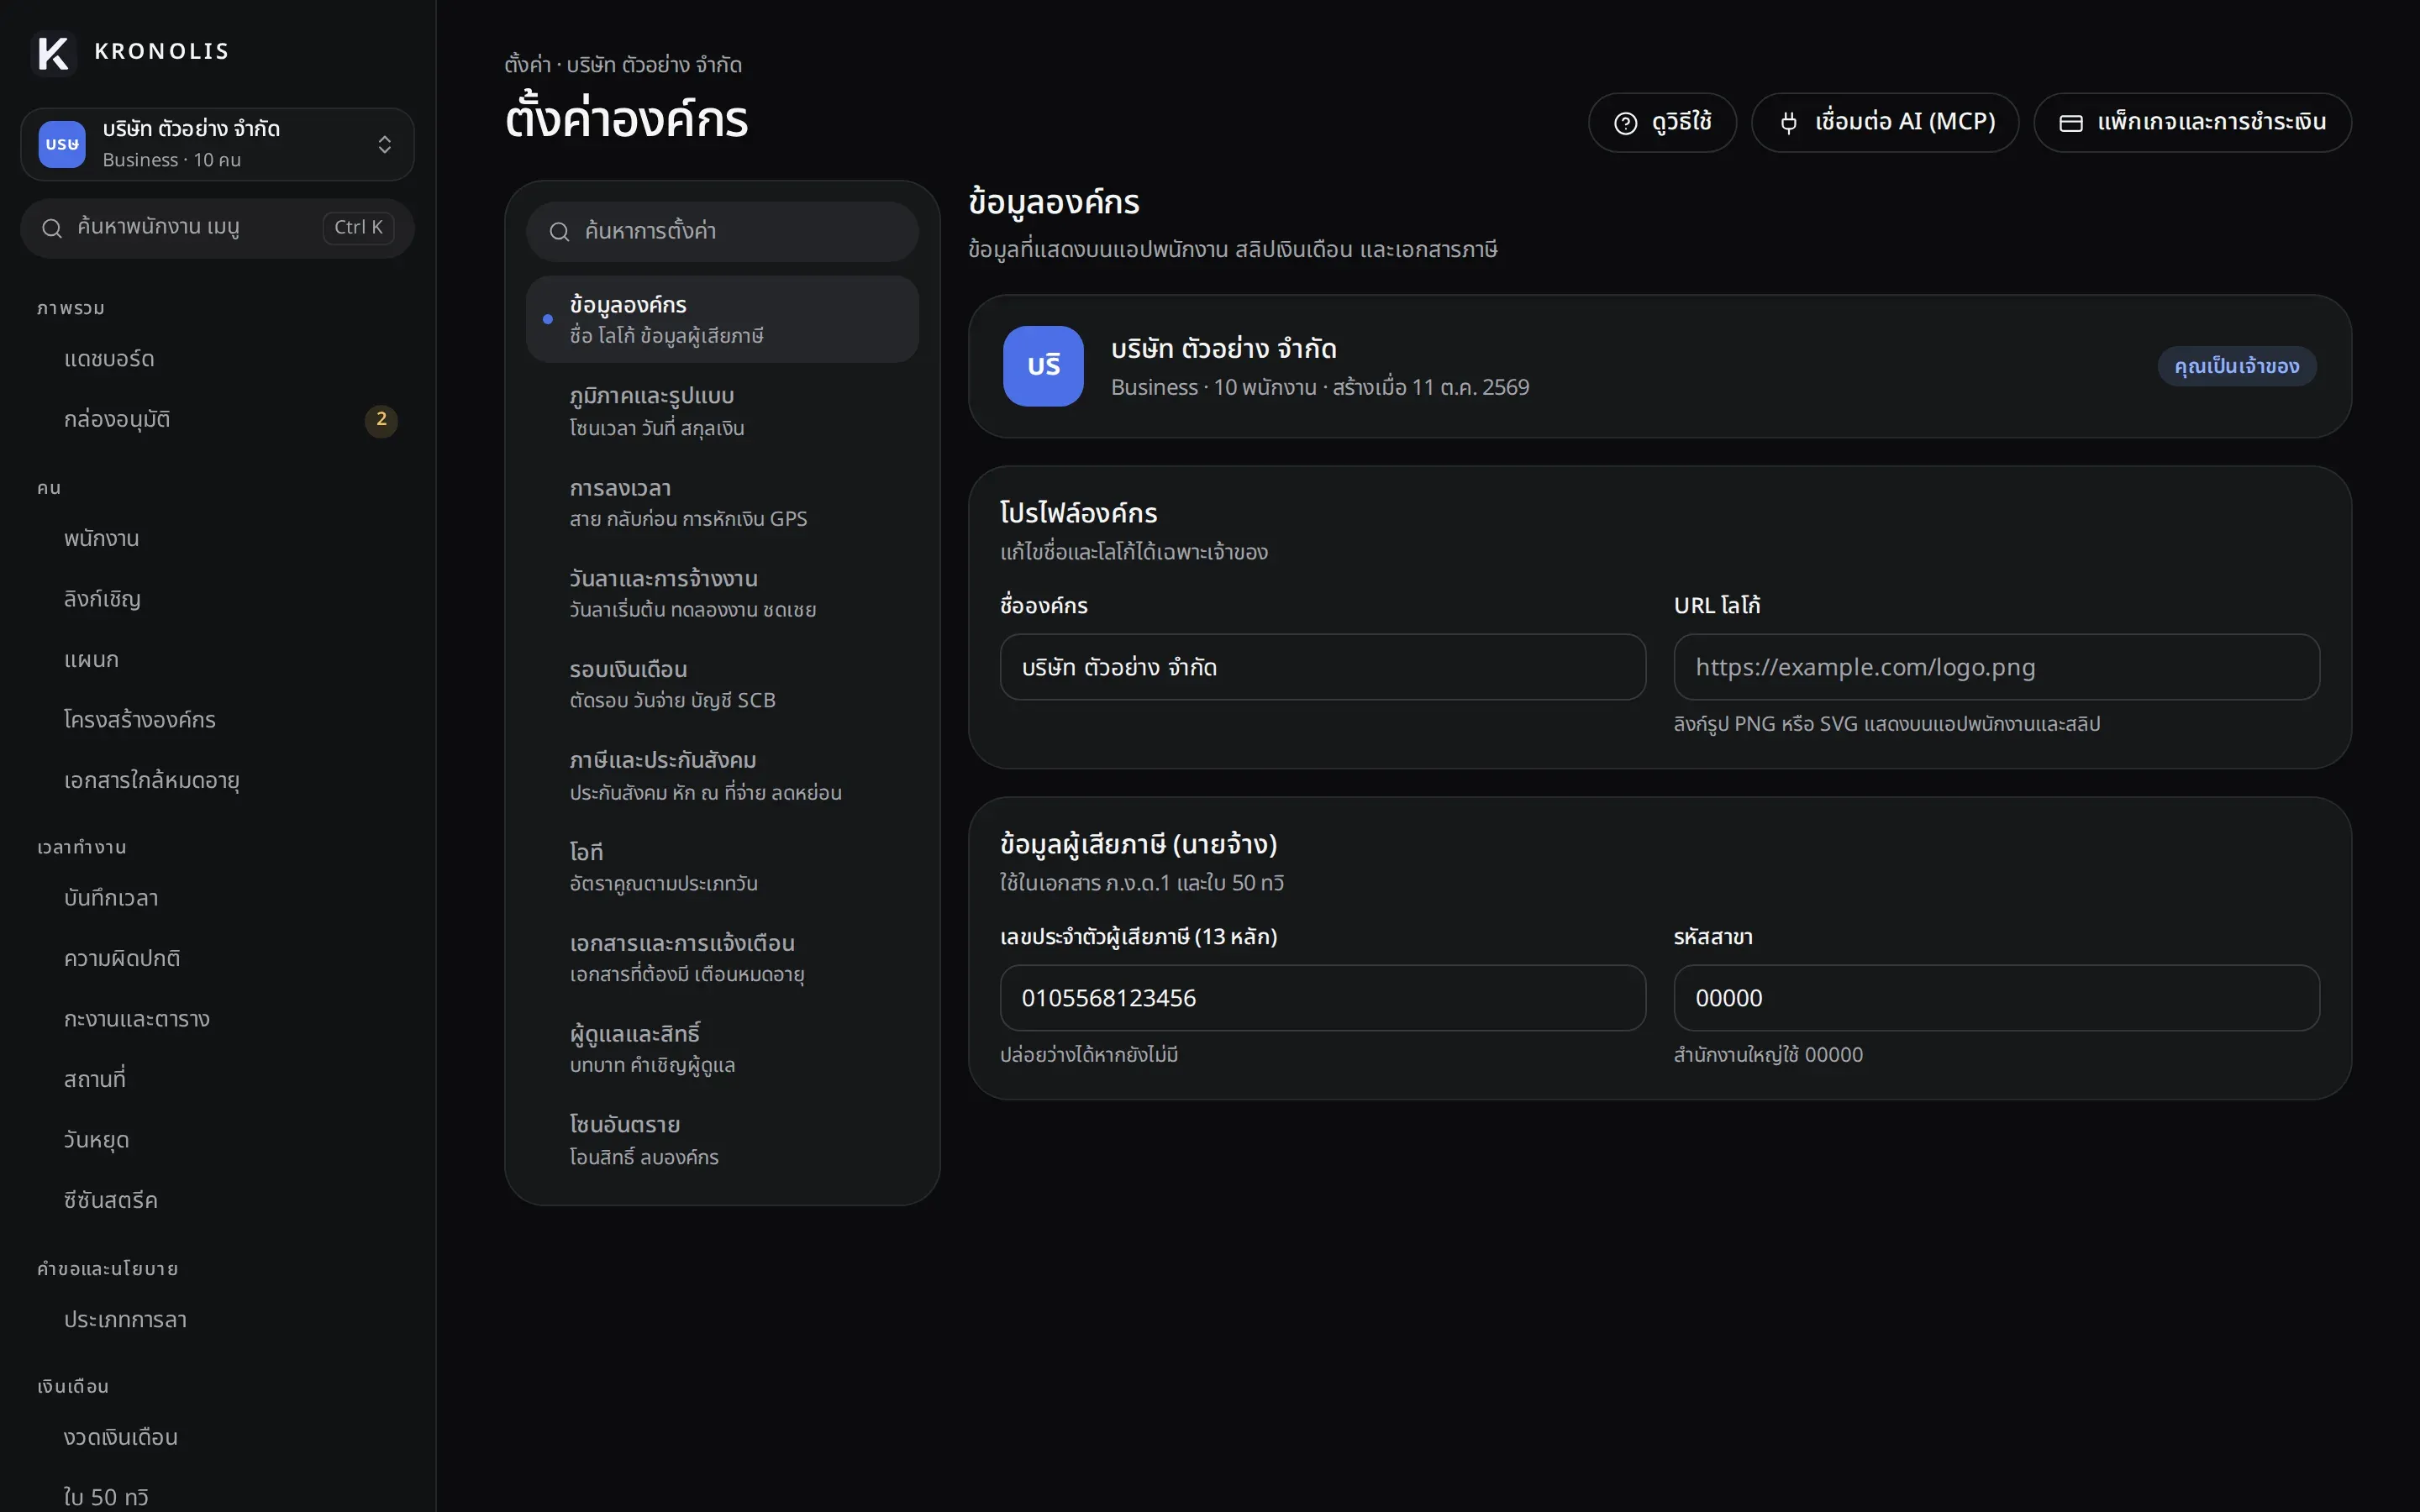Focus the ค้นหาการตั้งค่า search field
This screenshot has height=1512, width=2420.
click(x=722, y=232)
